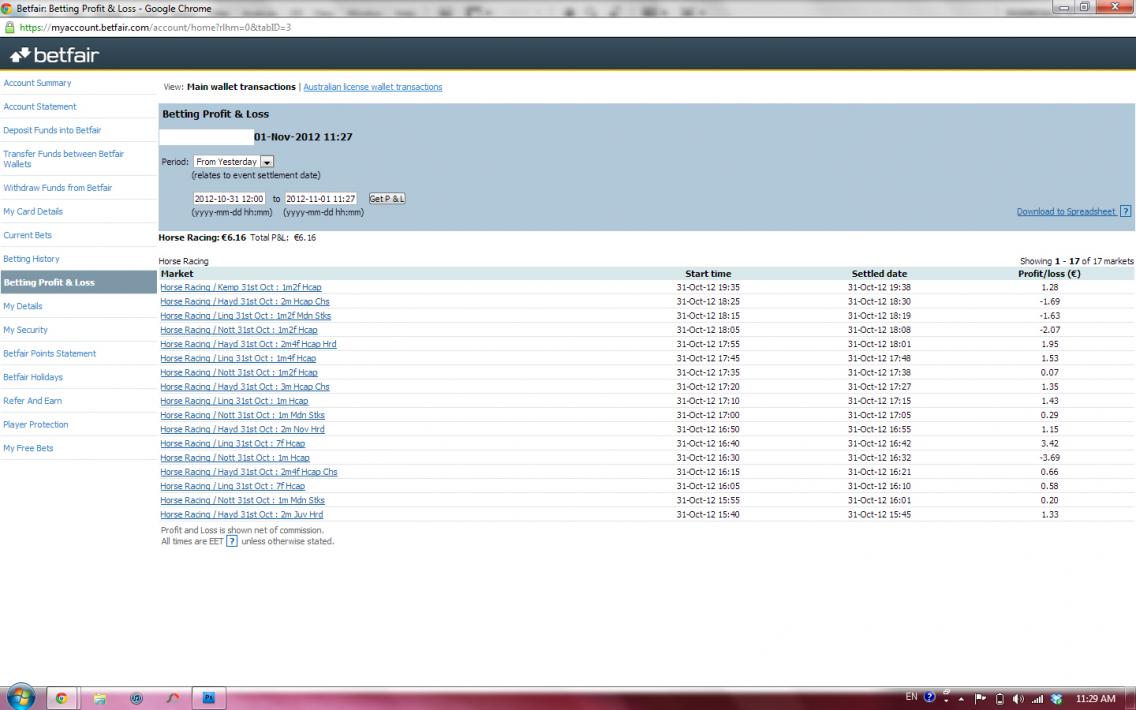Click the EN language indicator
The height and width of the screenshot is (710, 1136).
coord(911,697)
